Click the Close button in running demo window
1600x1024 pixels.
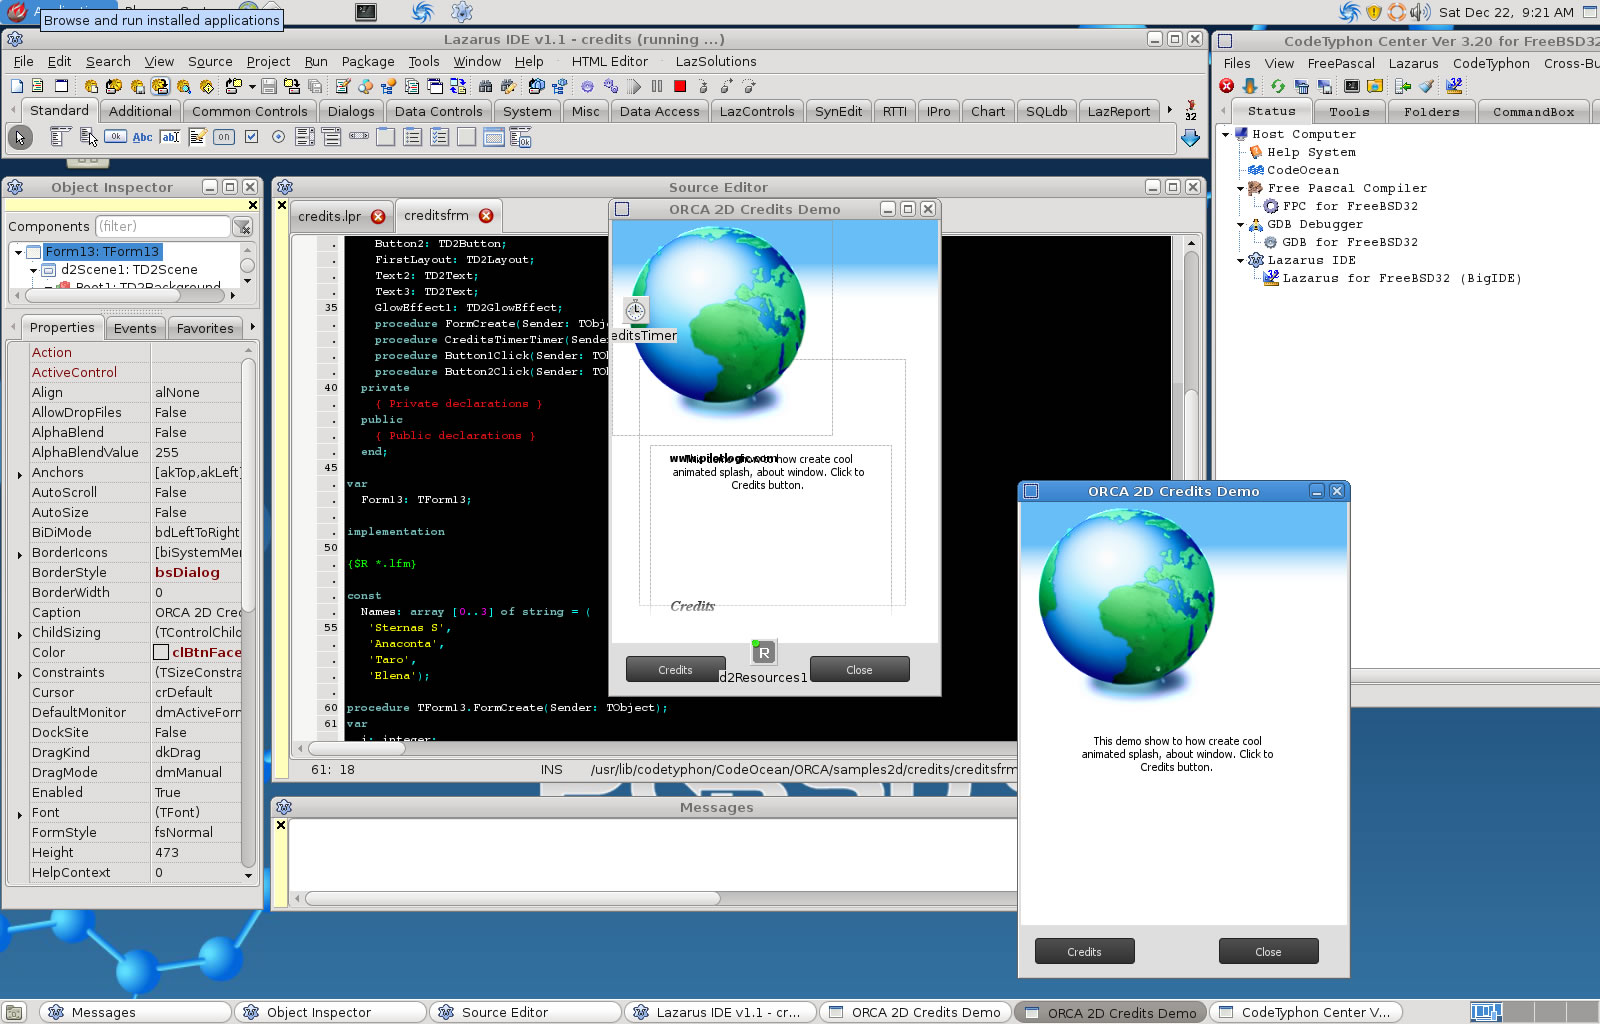[x=1268, y=951]
